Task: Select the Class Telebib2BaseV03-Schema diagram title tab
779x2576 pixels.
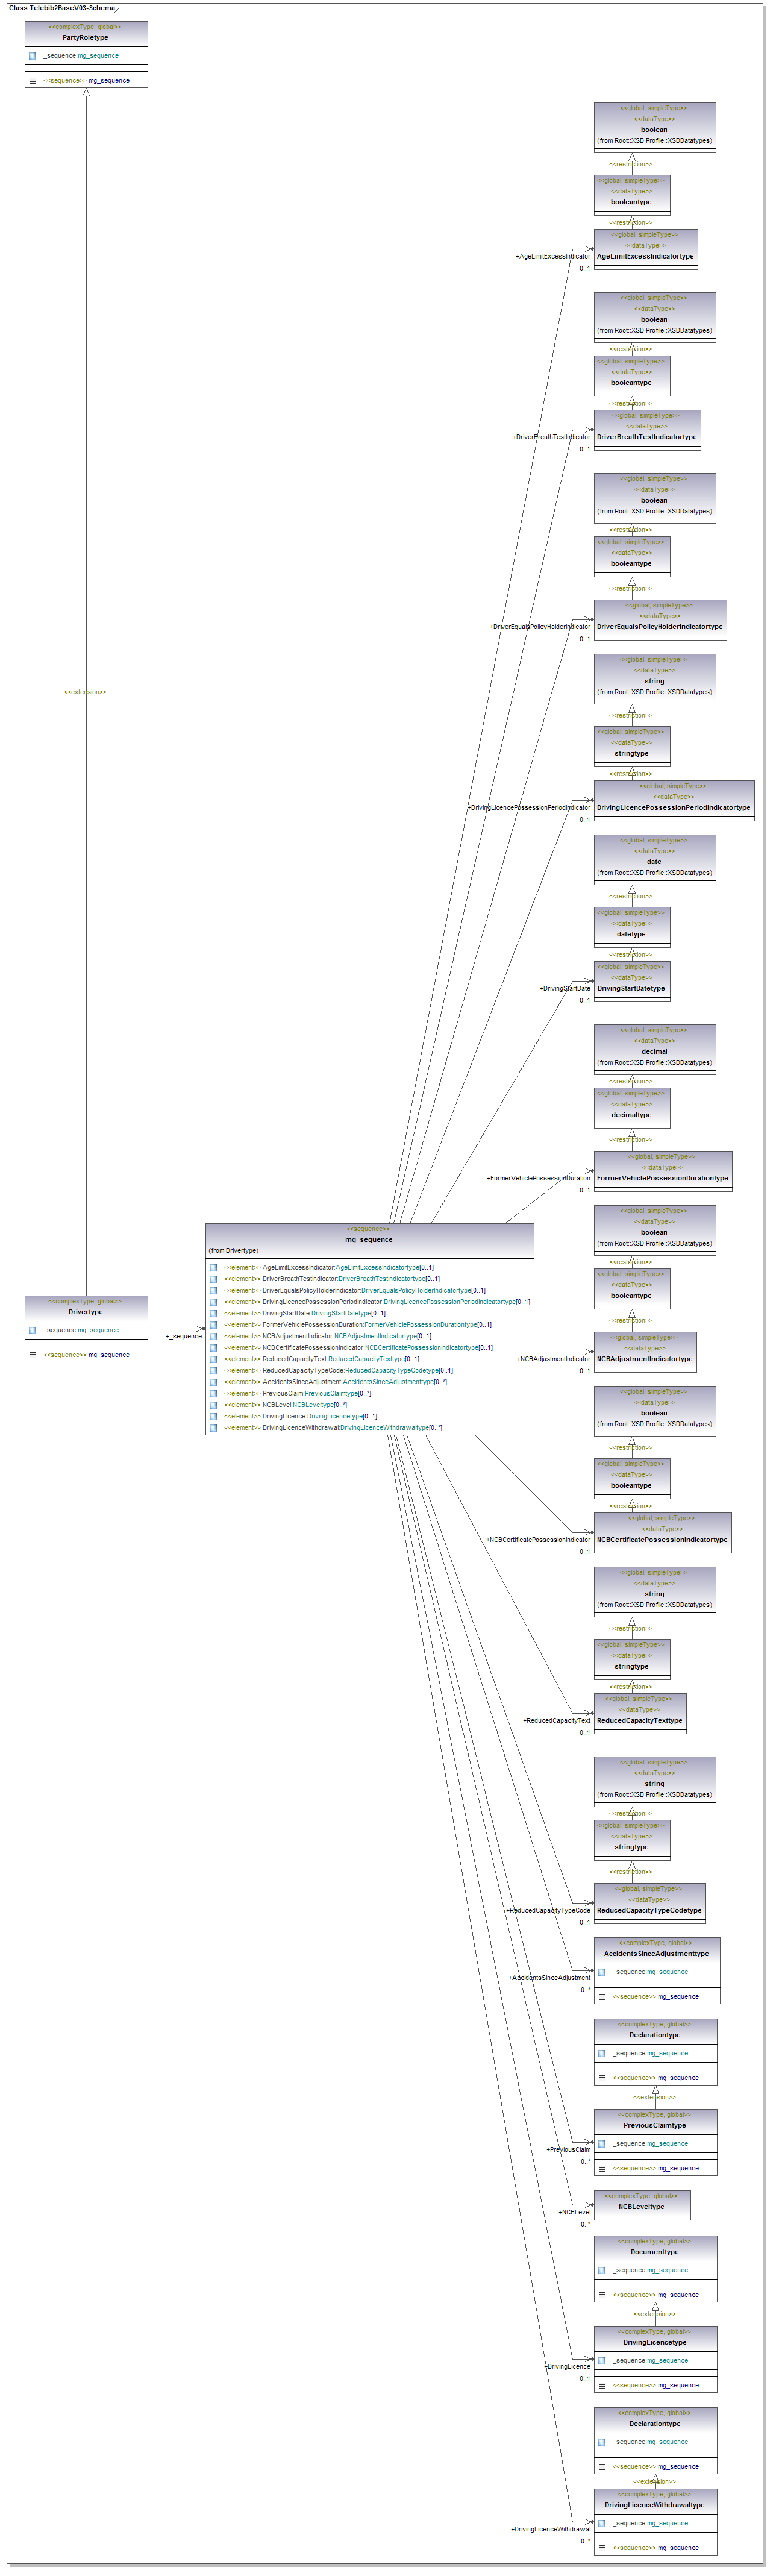Action: (x=62, y=8)
